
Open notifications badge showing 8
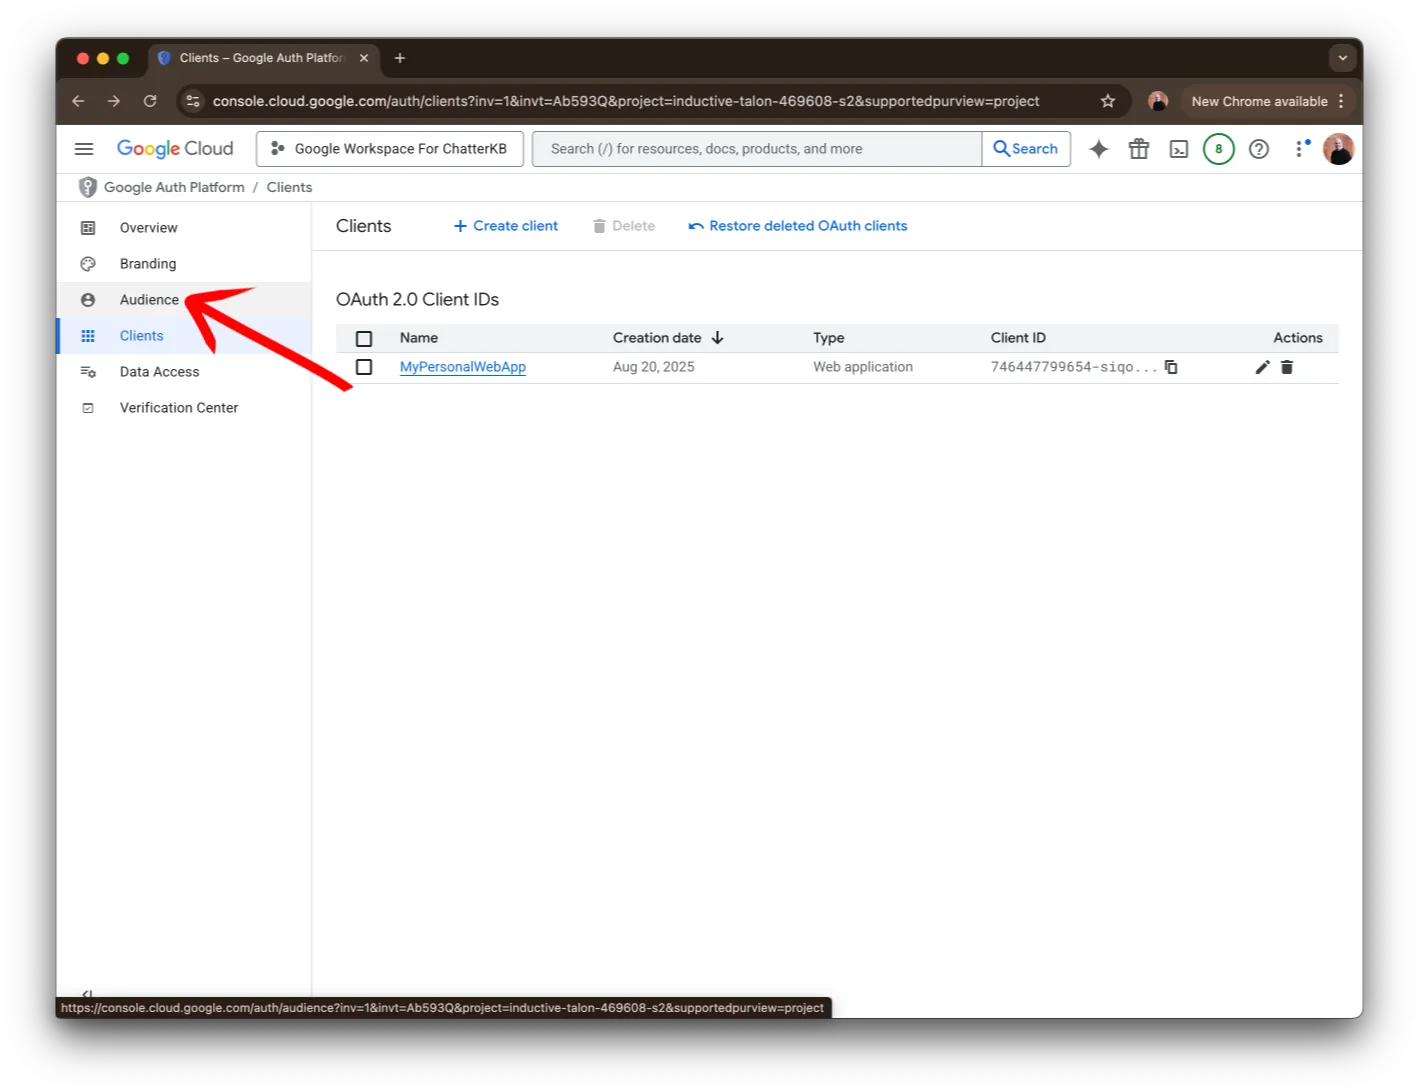click(x=1218, y=149)
